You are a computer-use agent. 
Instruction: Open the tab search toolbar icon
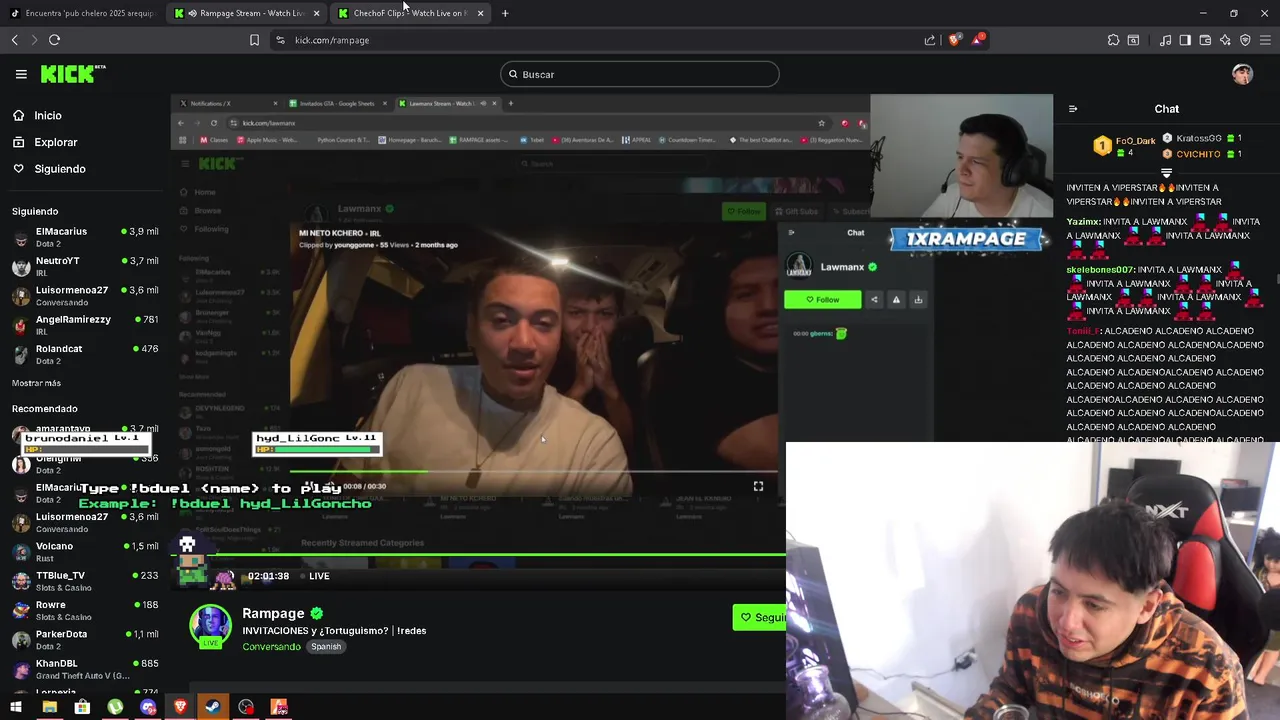coord(1133,40)
